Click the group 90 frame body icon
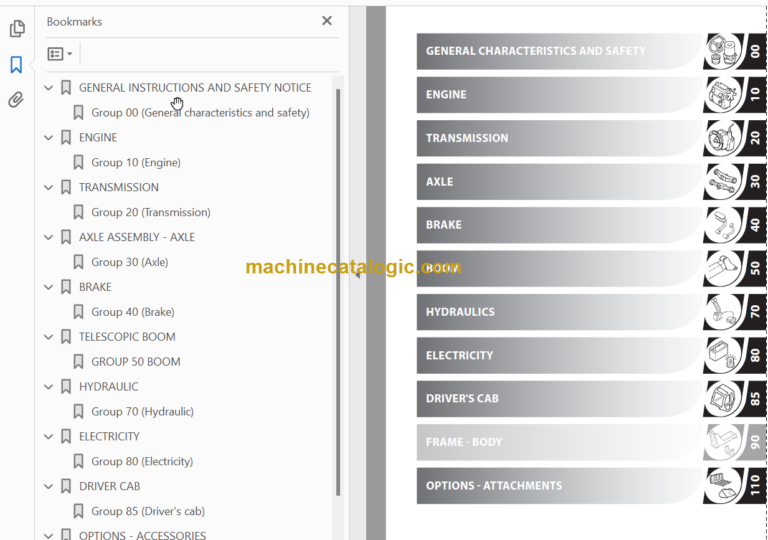Viewport: 768px width, 540px height. point(723,442)
